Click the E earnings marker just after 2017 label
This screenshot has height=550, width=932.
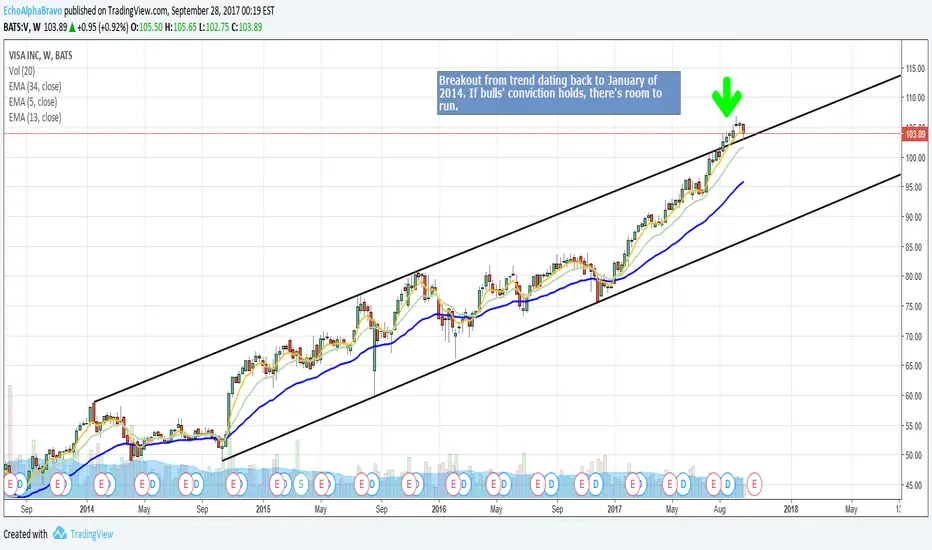(x=633, y=485)
